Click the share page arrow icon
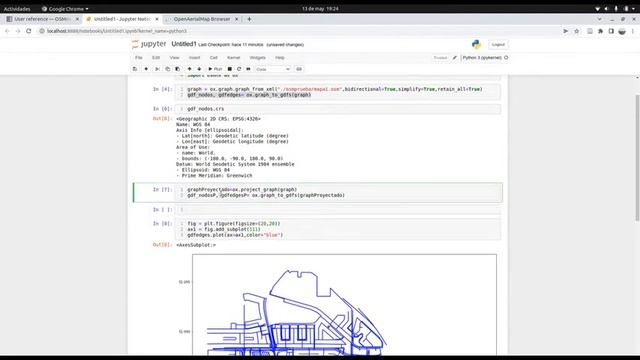Viewport: 640px width, 360px height. [565, 31]
